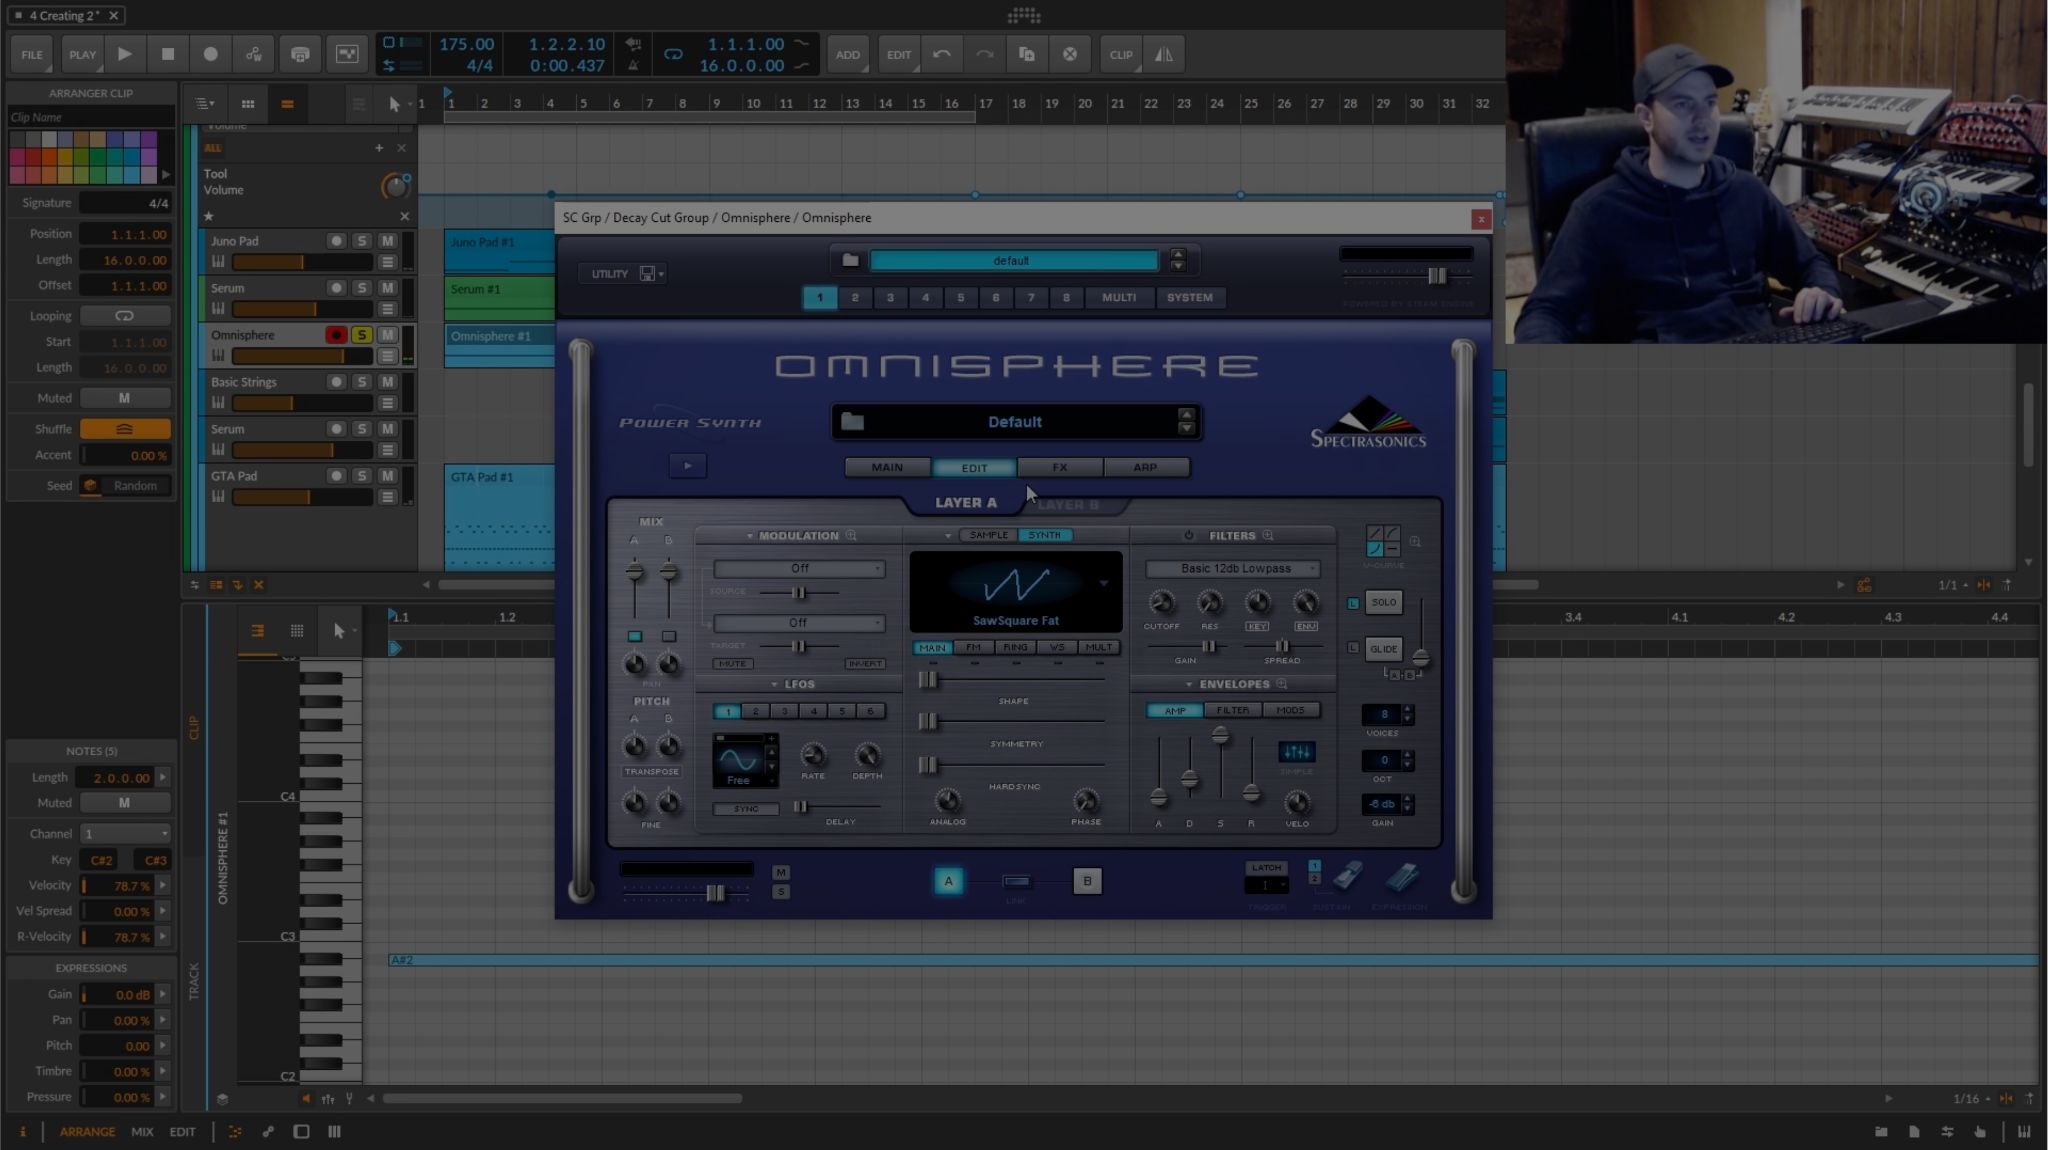
Task: Arm record on the GTA Pad track
Action: 336,476
